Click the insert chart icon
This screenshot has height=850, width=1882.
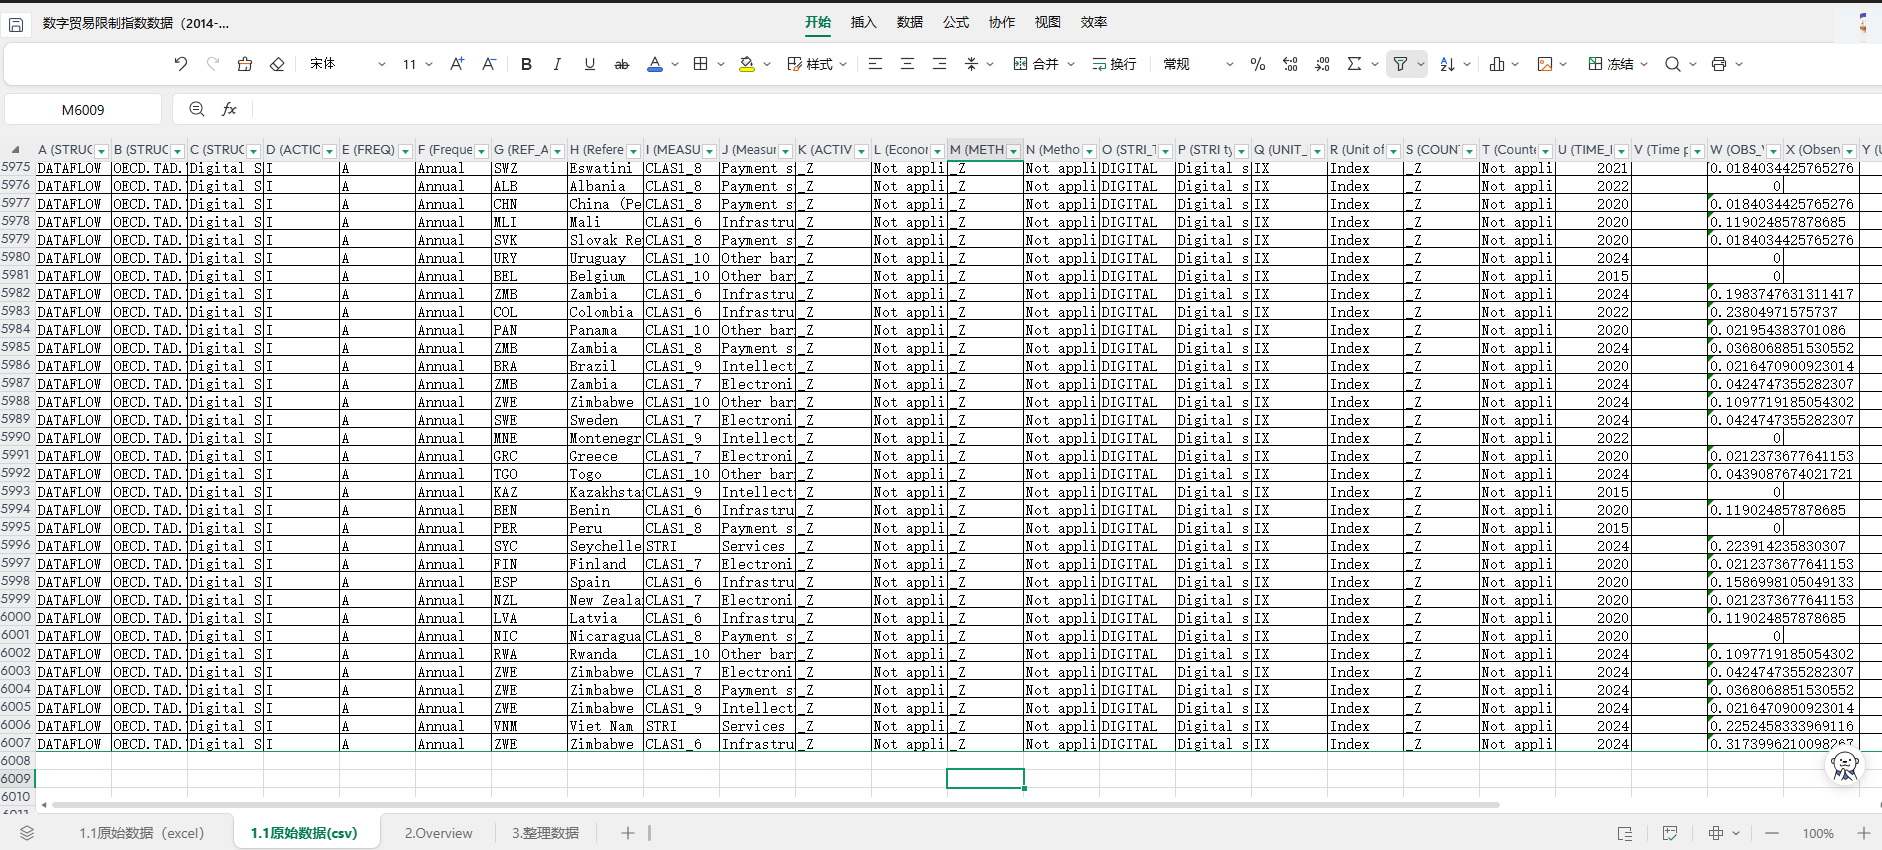[1497, 64]
